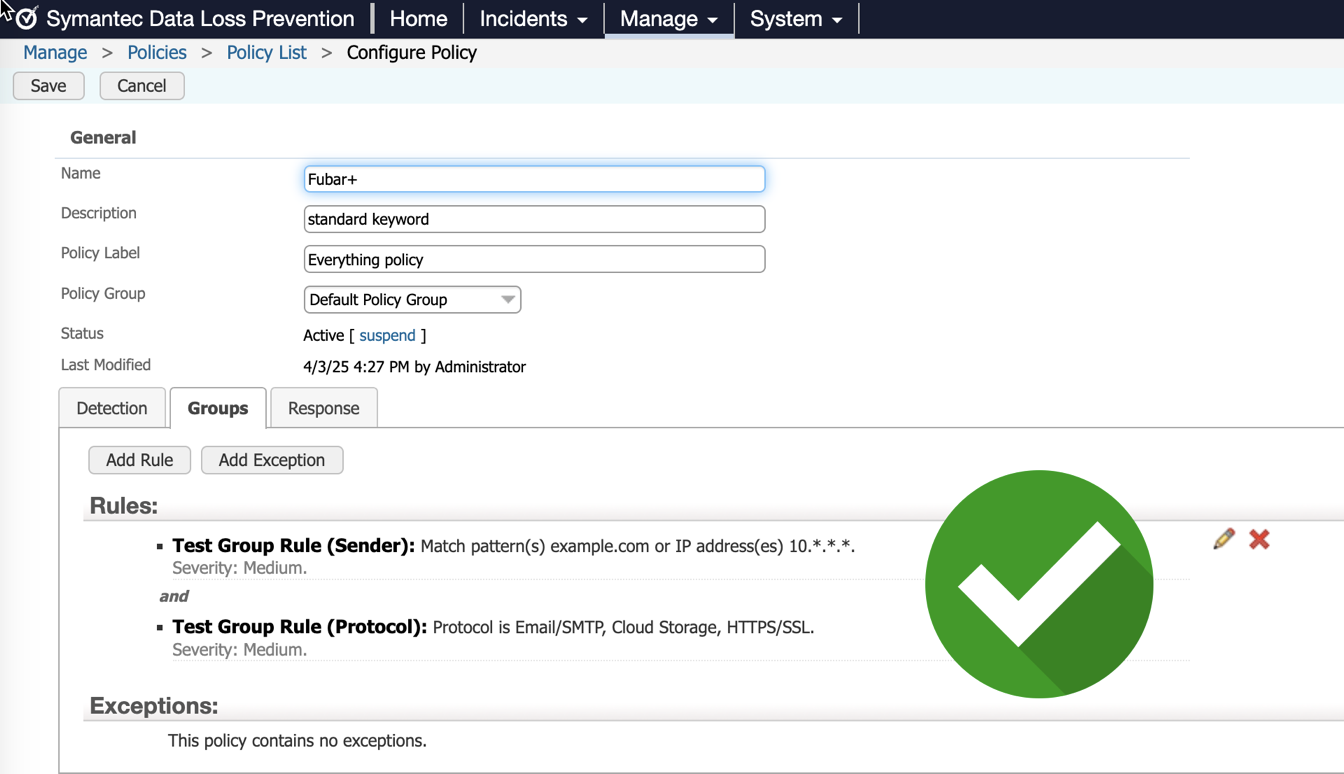This screenshot has width=1344, height=774.
Task: Go to the Home menu item
Action: pyautogui.click(x=418, y=19)
